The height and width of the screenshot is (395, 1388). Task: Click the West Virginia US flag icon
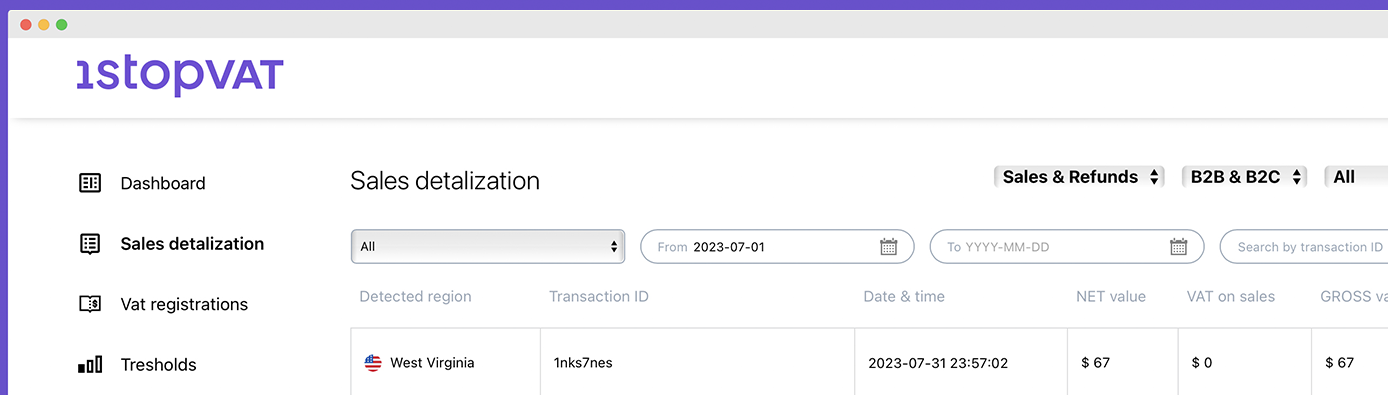click(x=373, y=363)
